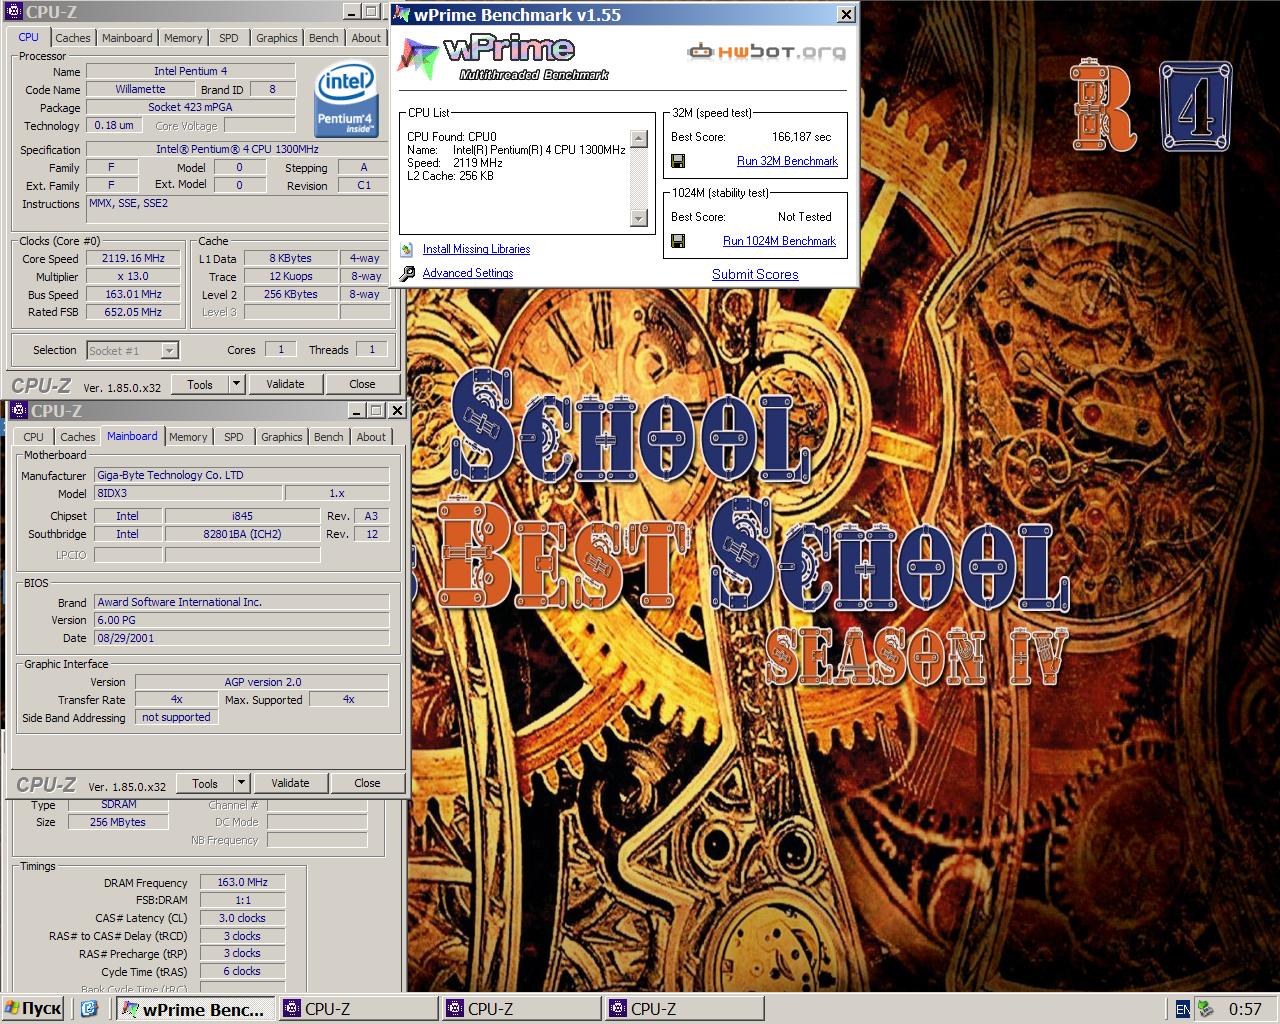This screenshot has width=1280, height=1024.
Task: Click the Side Band Addressing value not supported
Action: point(176,717)
